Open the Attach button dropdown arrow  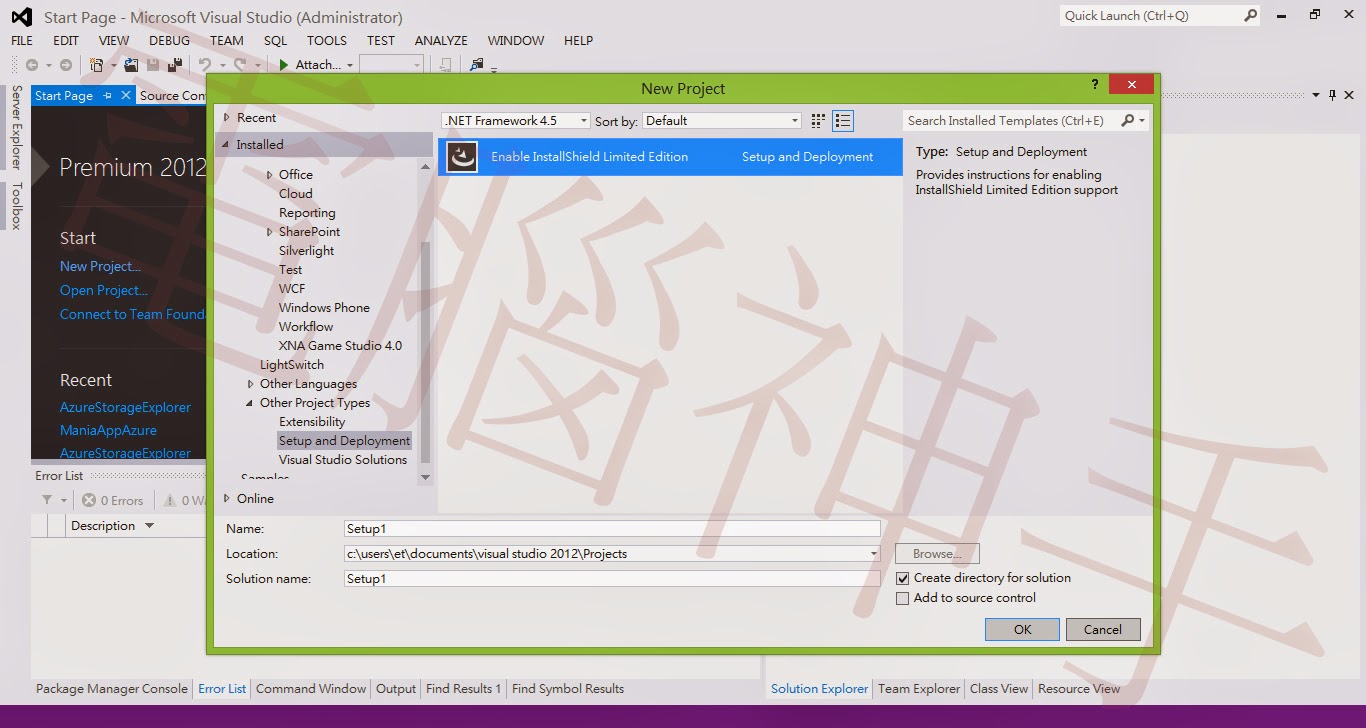pyautogui.click(x=350, y=65)
